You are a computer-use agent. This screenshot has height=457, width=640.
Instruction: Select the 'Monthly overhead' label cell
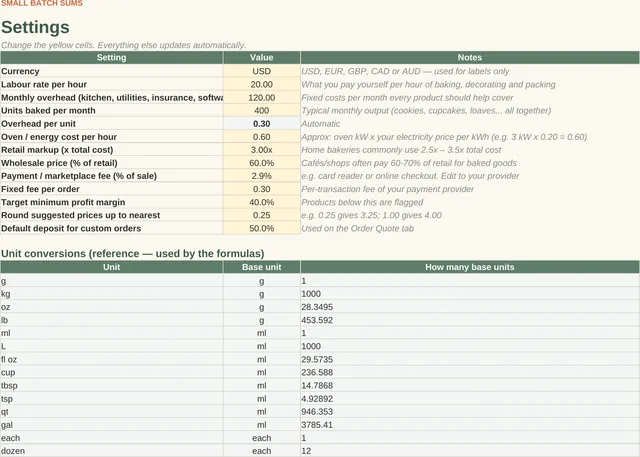pyautogui.click(x=111, y=97)
